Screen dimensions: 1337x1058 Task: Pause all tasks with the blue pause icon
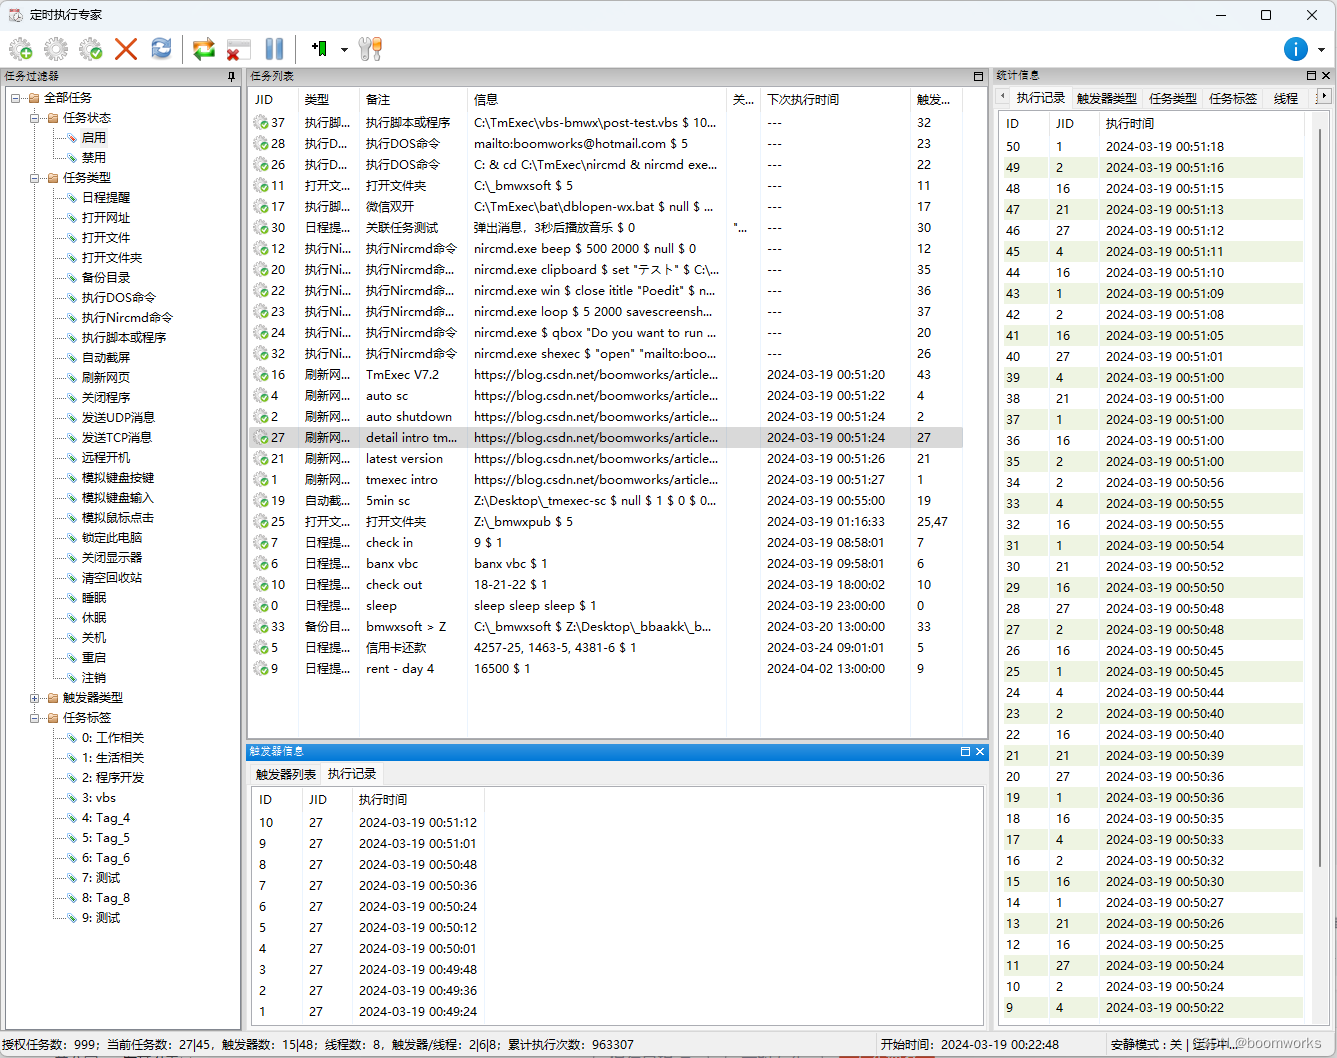point(274,48)
